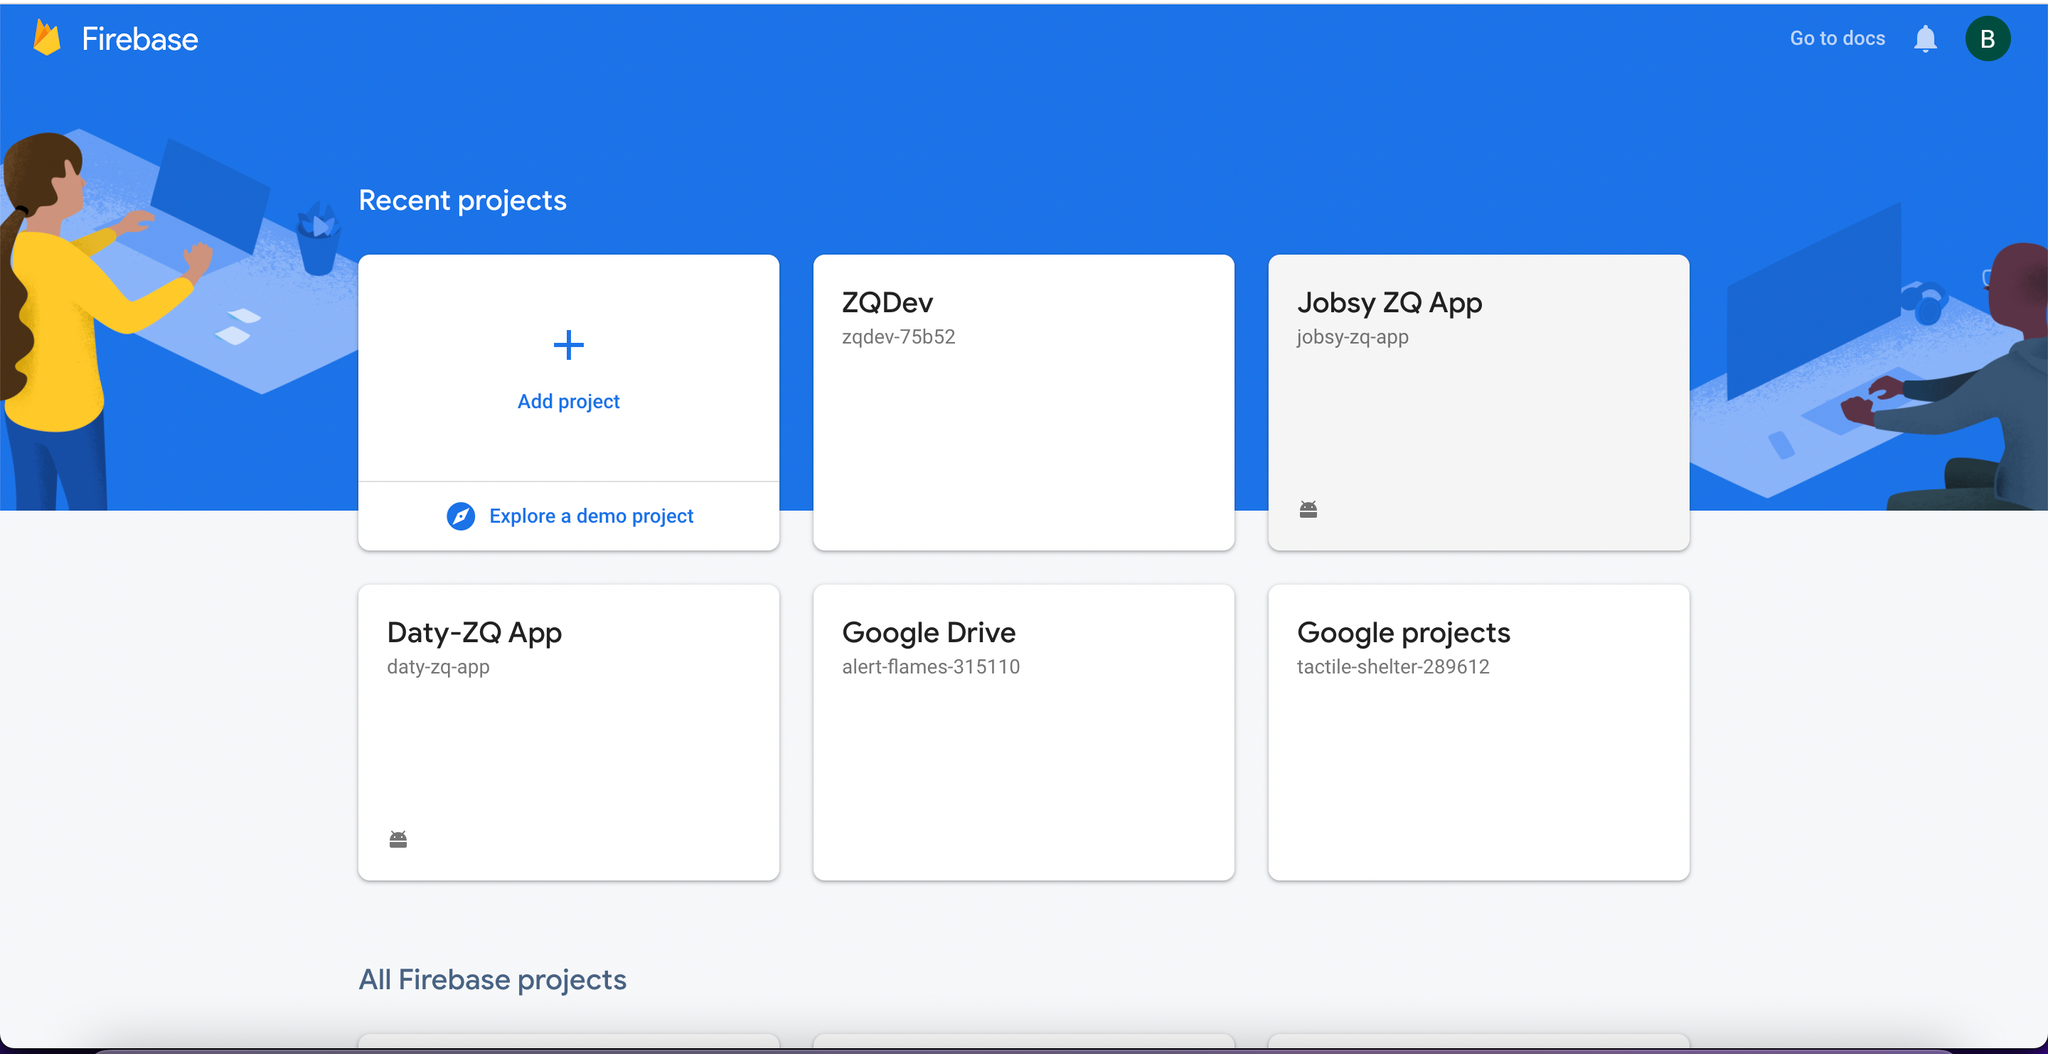Viewport: 2048px width, 1054px height.
Task: Open the Google projects card
Action: click(x=1479, y=732)
